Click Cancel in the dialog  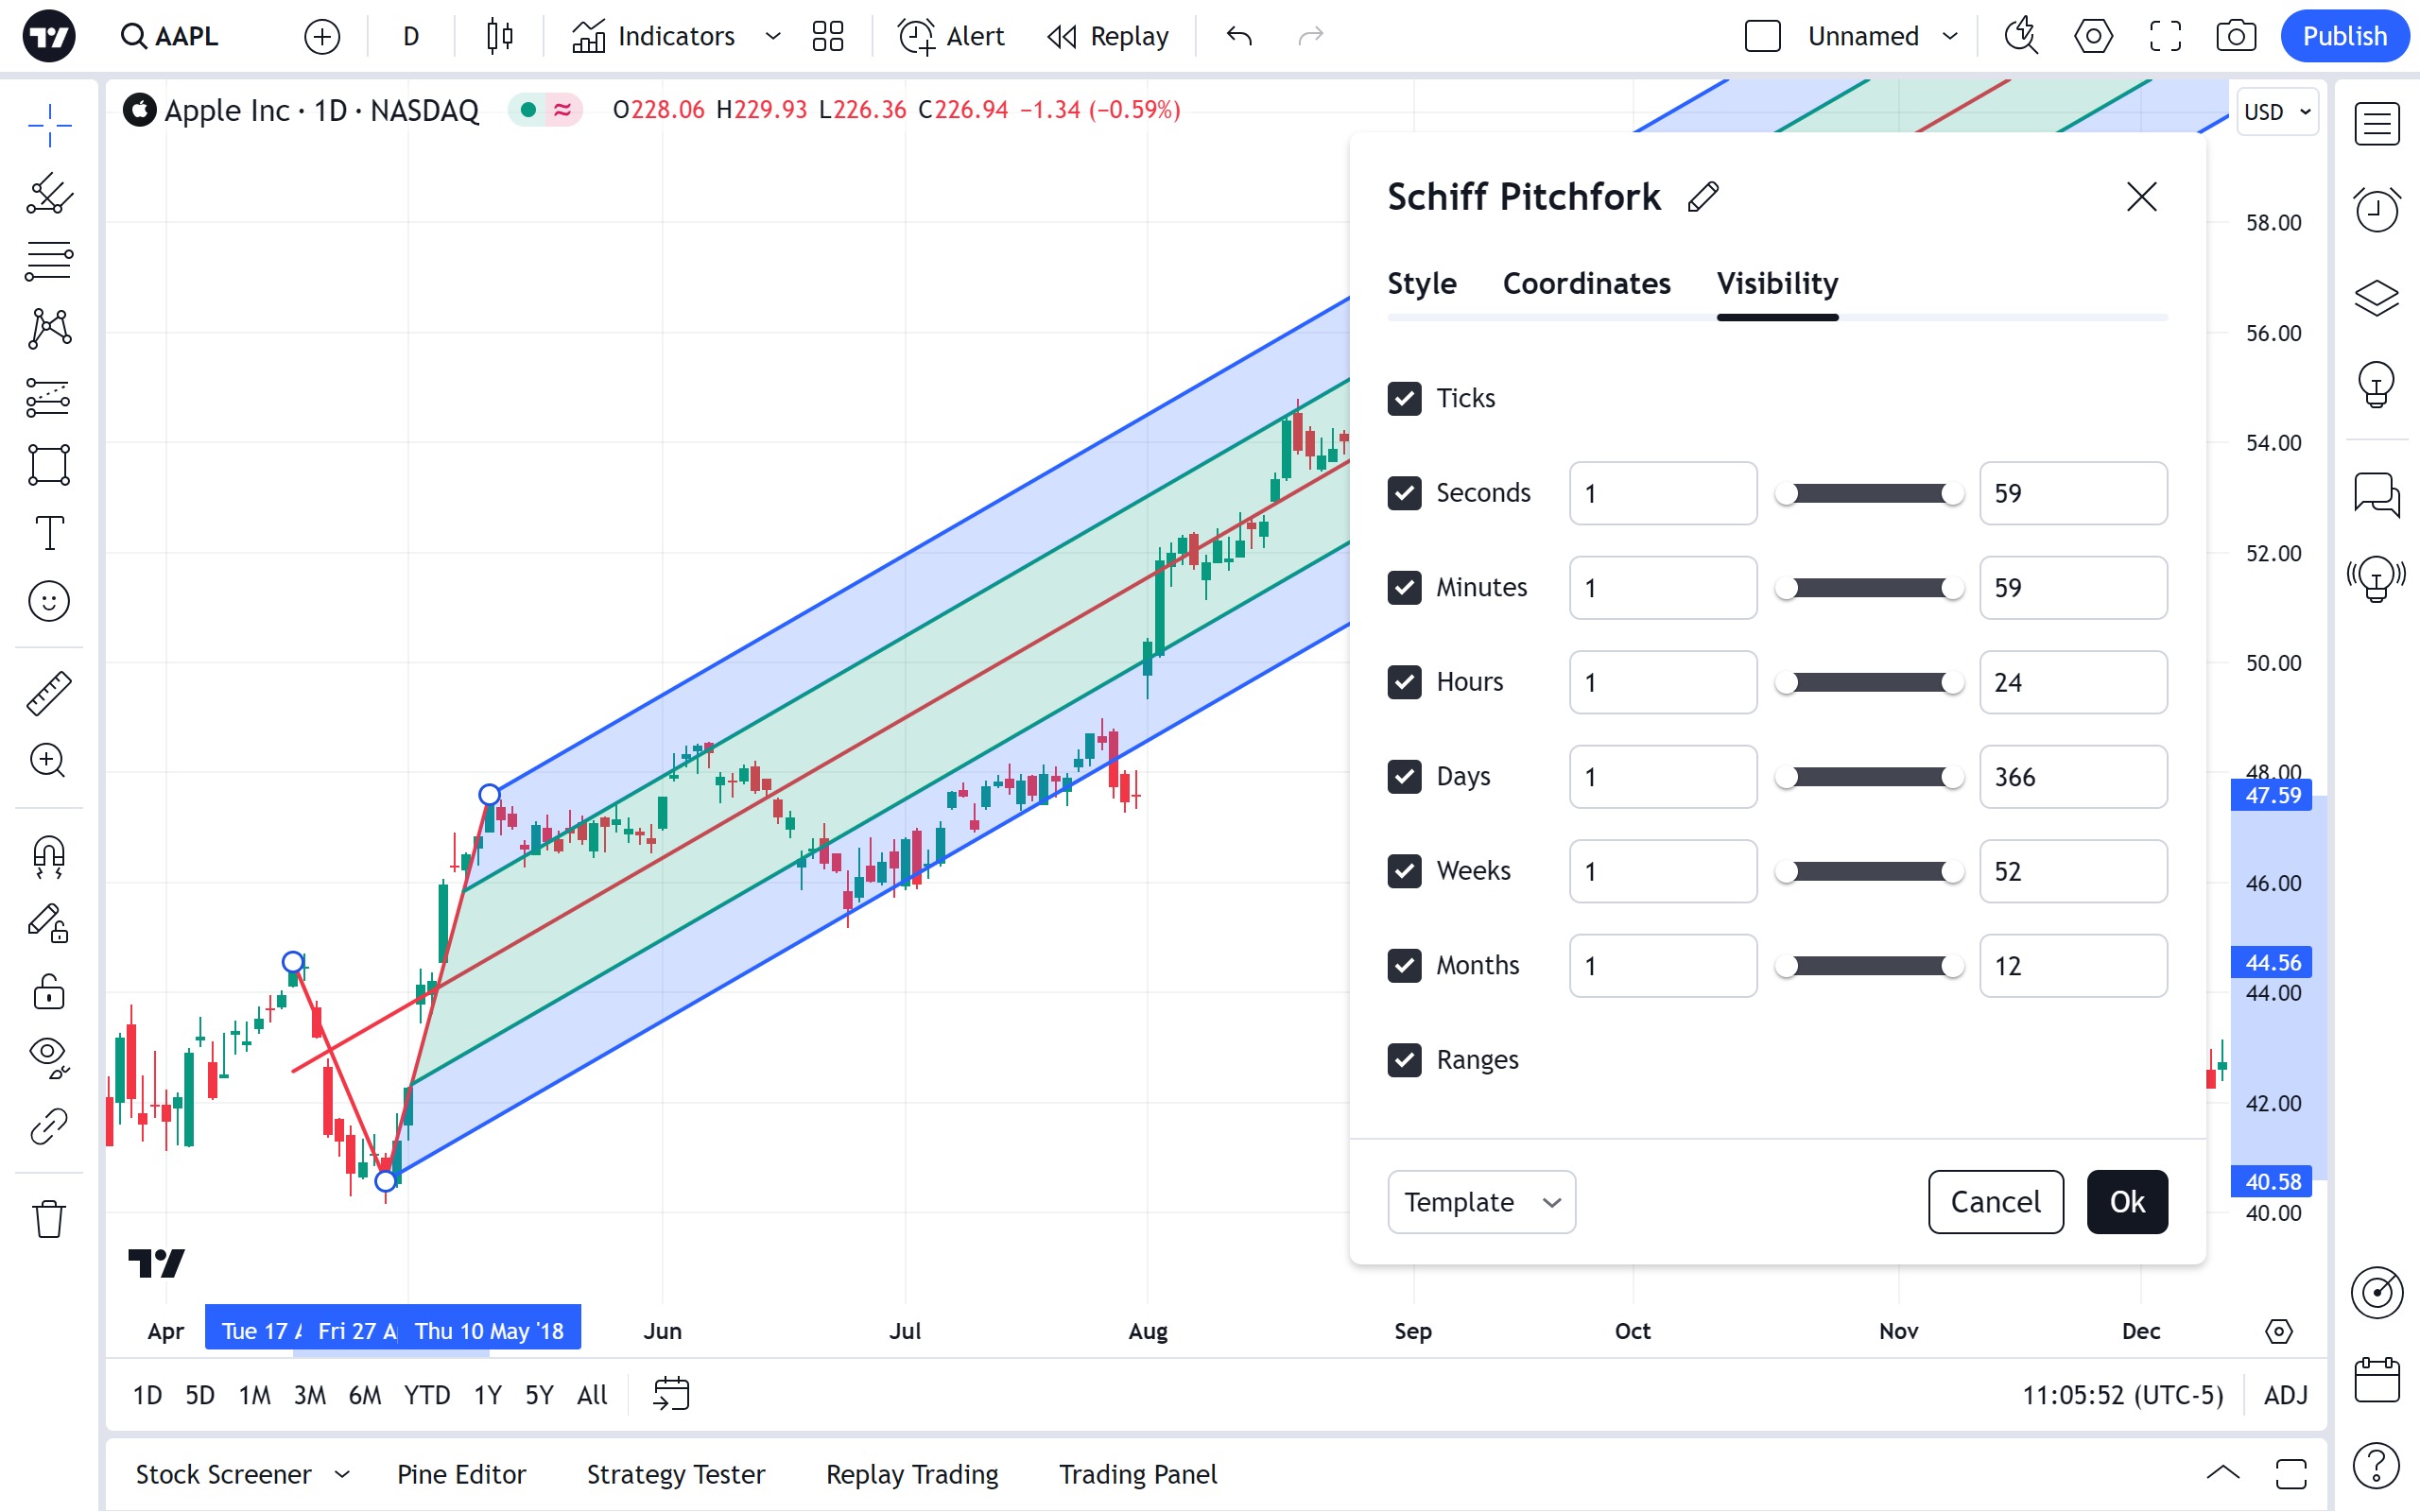[x=1994, y=1202]
